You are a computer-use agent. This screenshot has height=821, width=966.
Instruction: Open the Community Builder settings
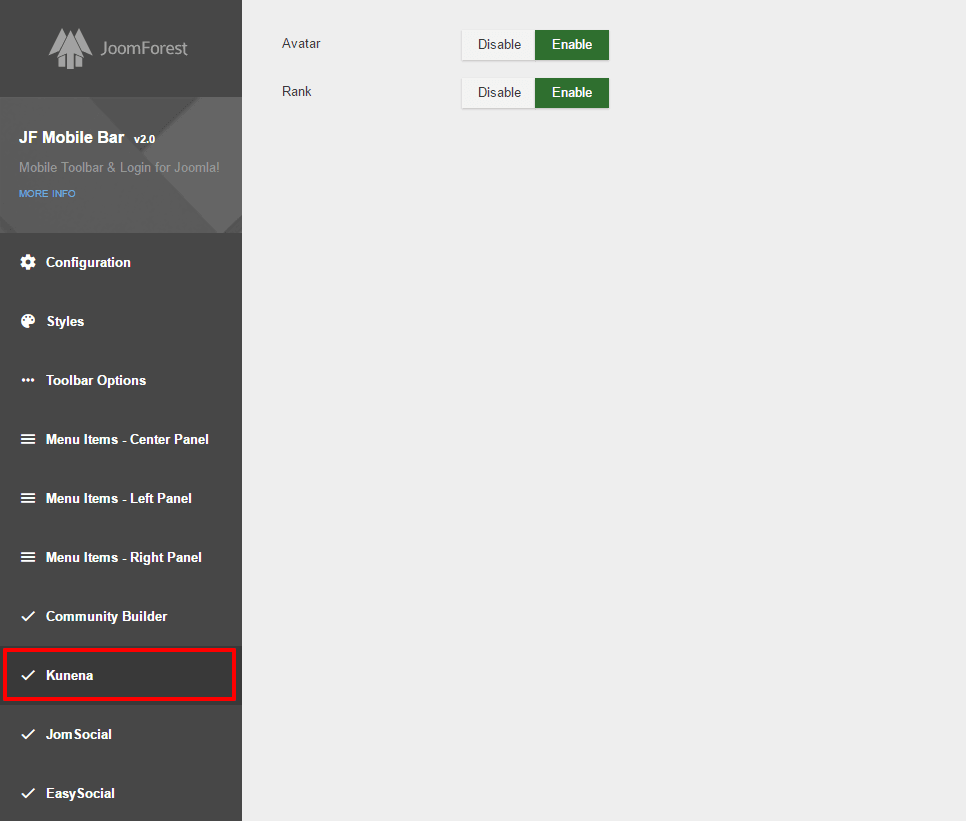click(121, 617)
